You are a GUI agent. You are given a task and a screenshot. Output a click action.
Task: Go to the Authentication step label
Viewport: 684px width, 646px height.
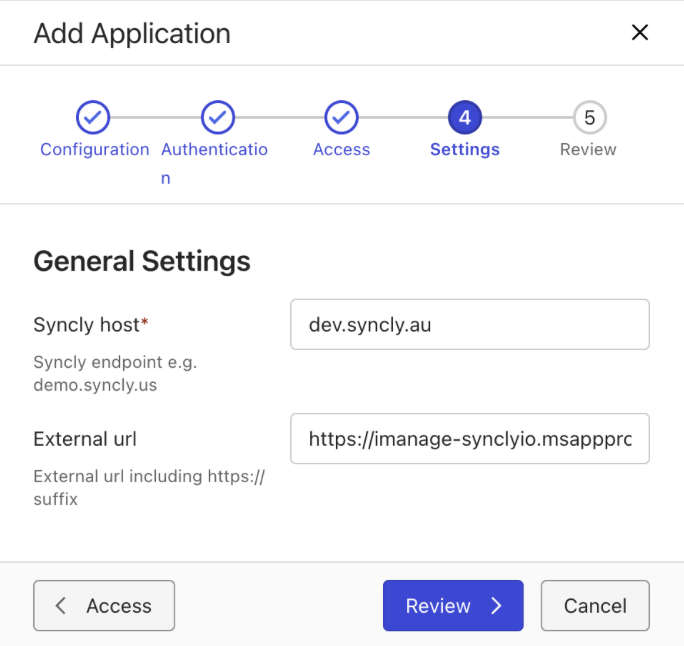(214, 164)
